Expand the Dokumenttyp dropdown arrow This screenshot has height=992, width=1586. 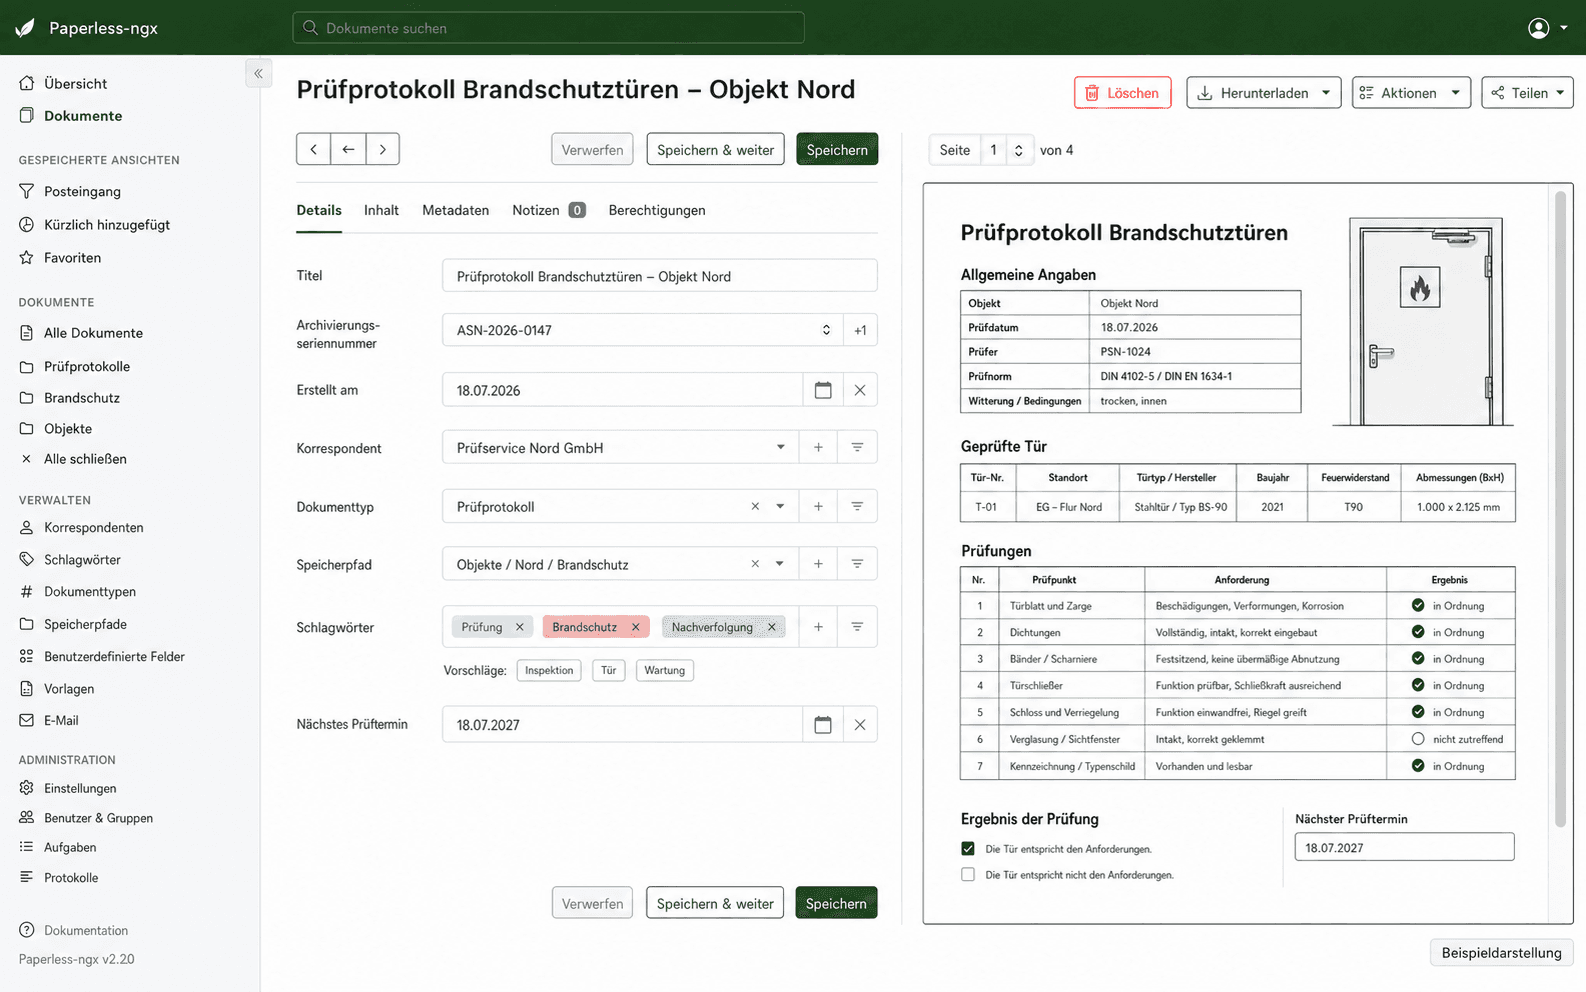click(x=781, y=506)
